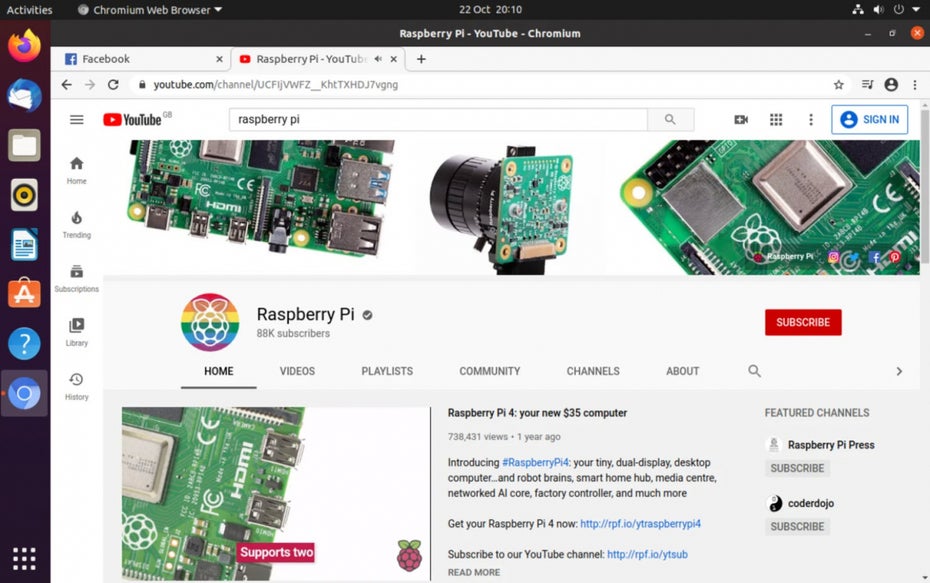Open Subscriptions in the YouTube sidebar
This screenshot has width=930, height=583.
coord(77,278)
